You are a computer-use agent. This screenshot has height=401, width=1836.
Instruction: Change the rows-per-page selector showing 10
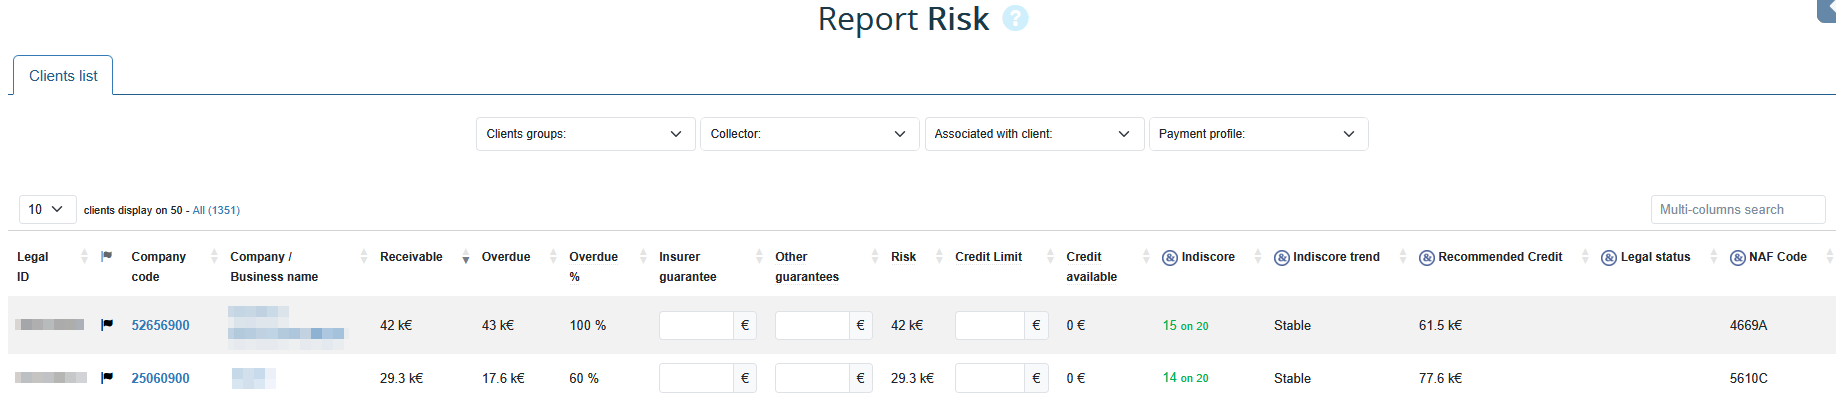(47, 209)
